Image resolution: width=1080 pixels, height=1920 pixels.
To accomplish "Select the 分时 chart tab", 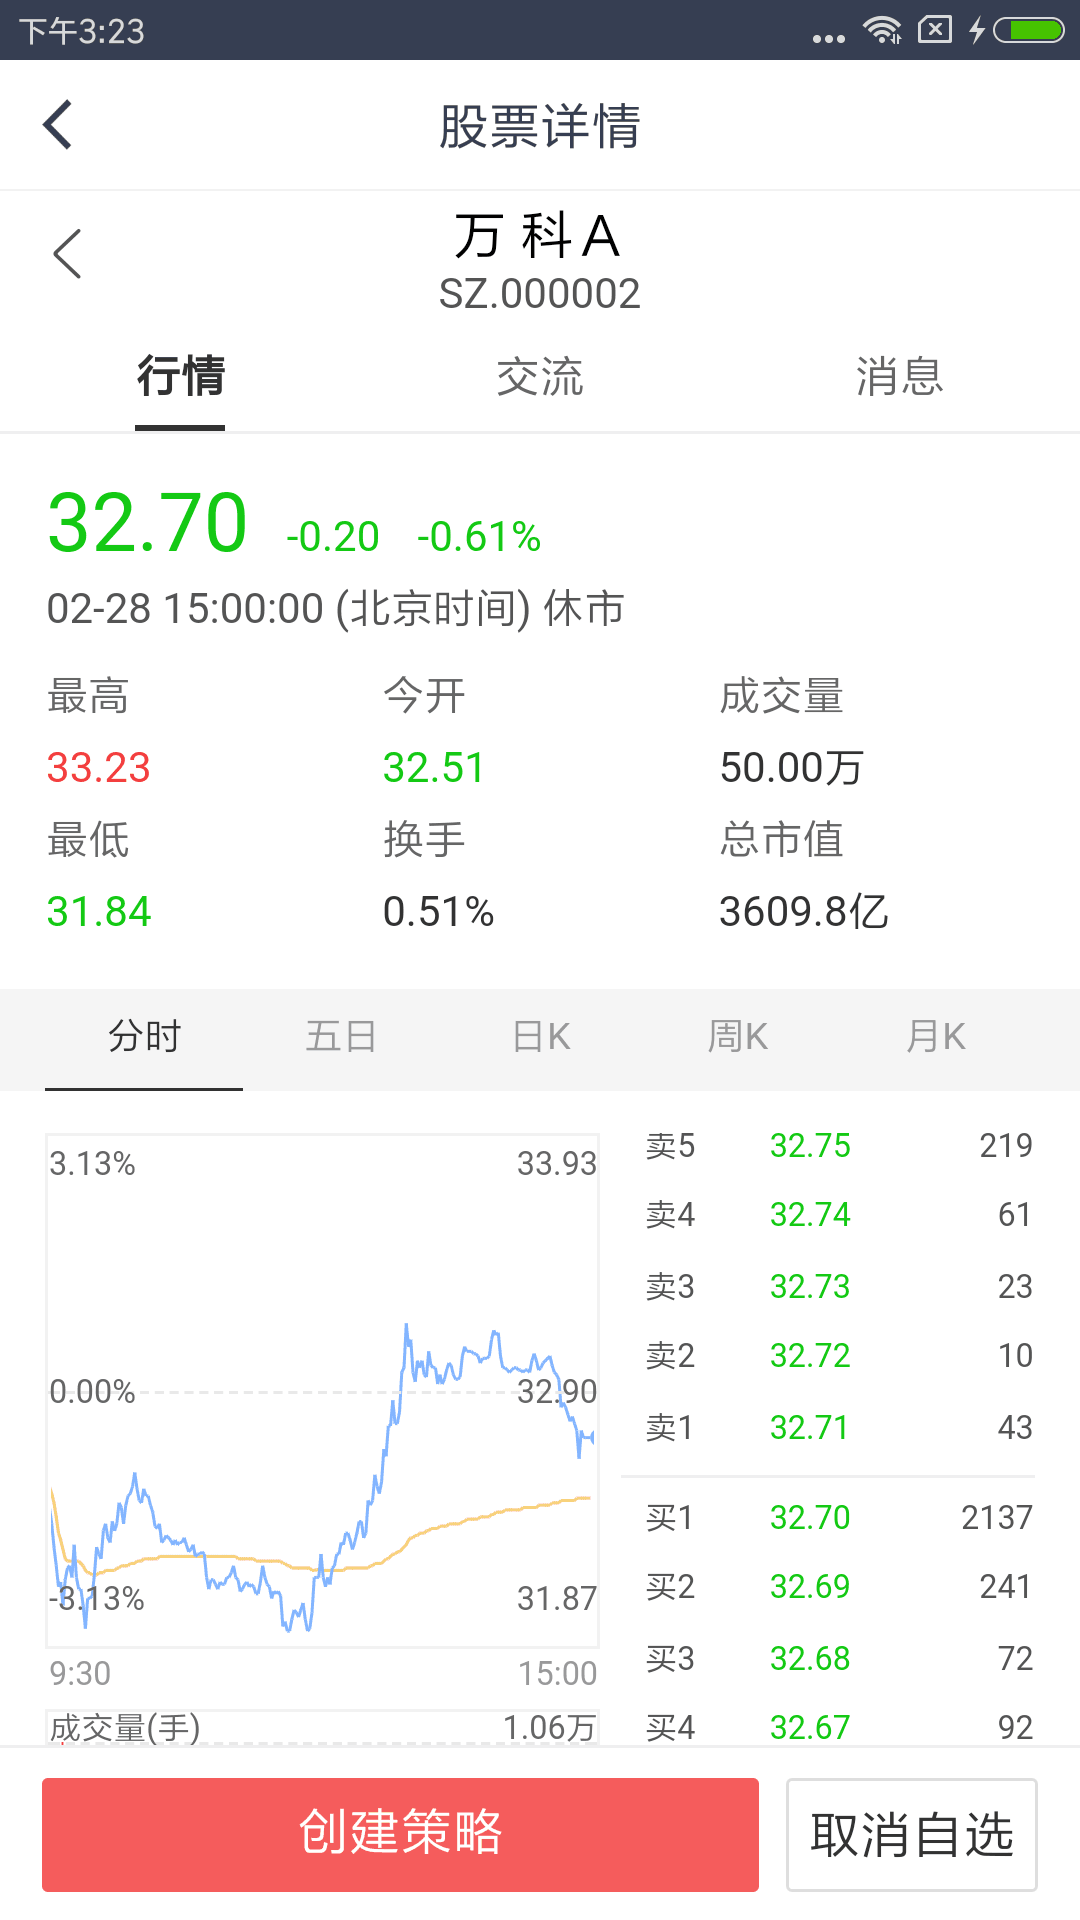I will coord(144,1037).
